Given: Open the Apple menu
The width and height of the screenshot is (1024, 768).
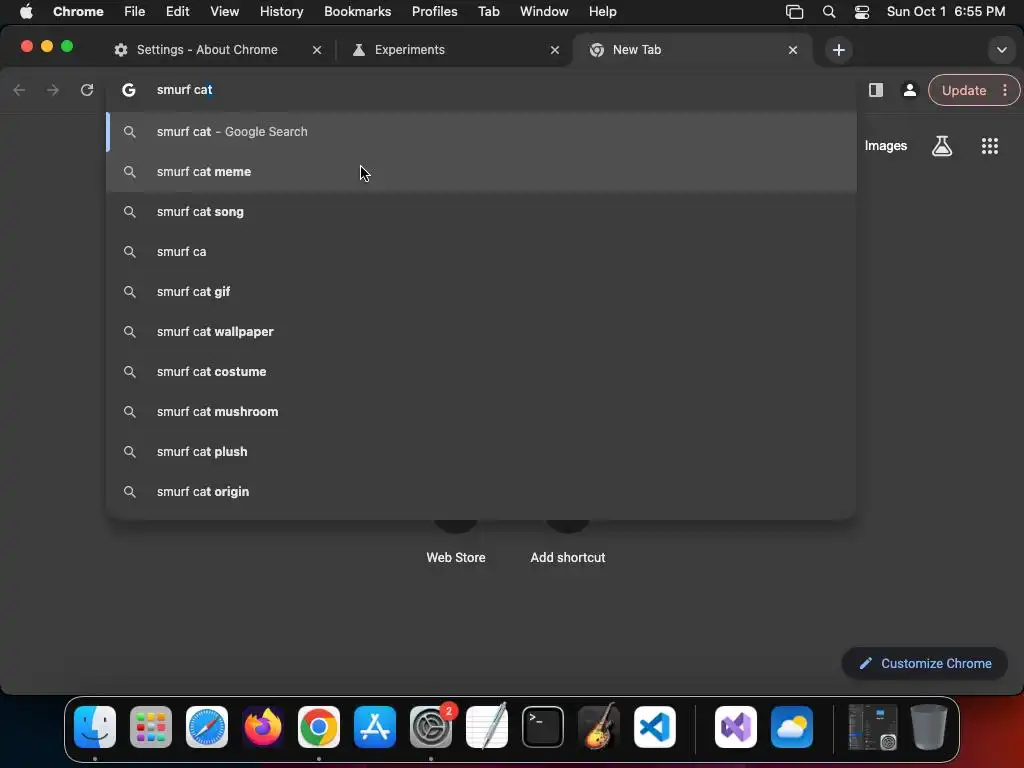Looking at the screenshot, I should [25, 12].
